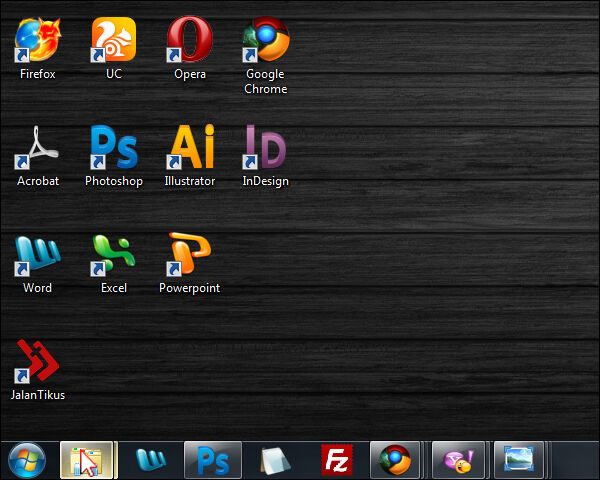Open FileZilla from the taskbar
The image size is (600, 480).
337,460
